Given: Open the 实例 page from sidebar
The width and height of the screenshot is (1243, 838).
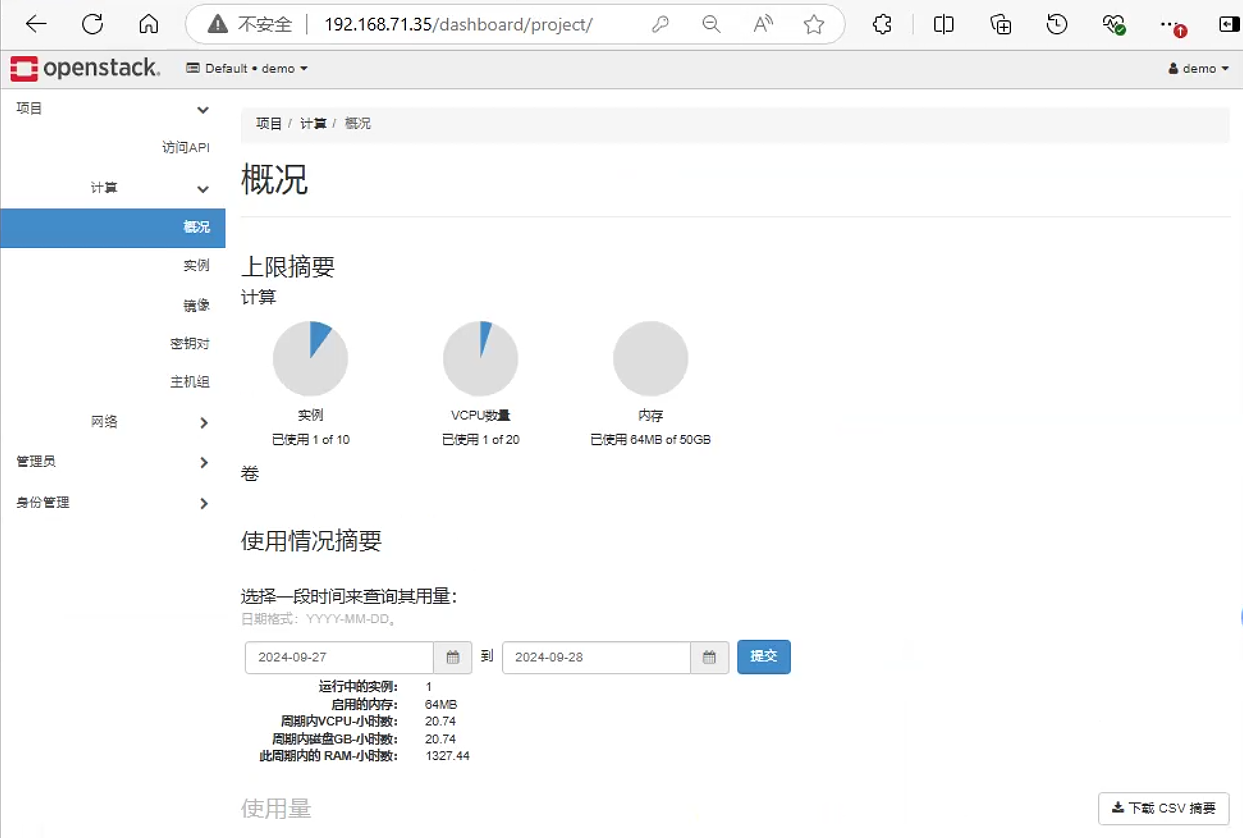Looking at the screenshot, I should (x=197, y=265).
